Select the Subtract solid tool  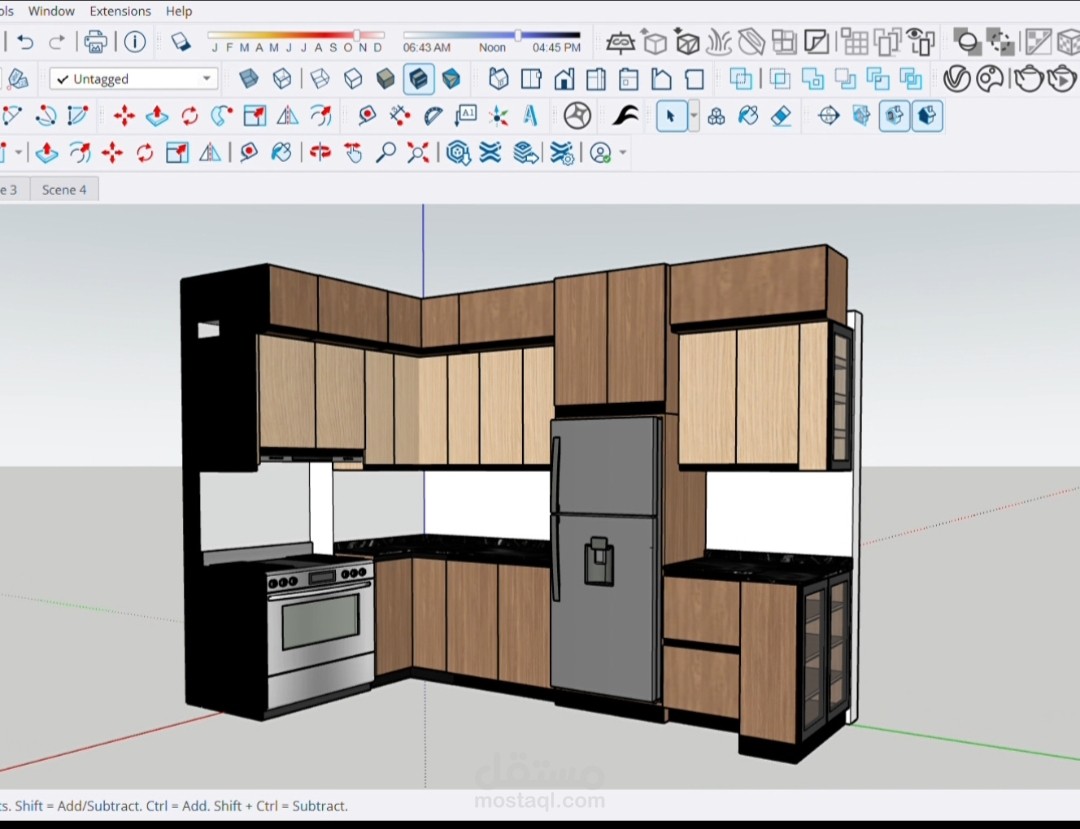[x=845, y=79]
